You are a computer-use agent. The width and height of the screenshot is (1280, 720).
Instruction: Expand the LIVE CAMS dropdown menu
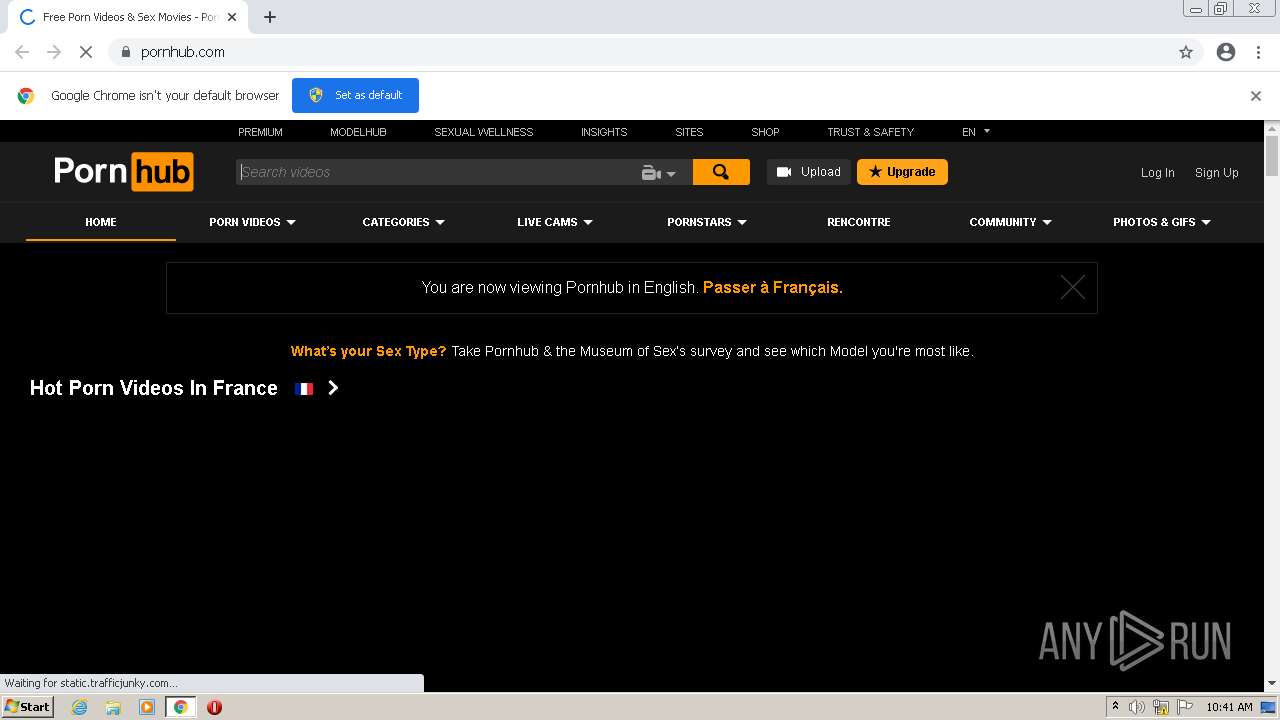555,222
